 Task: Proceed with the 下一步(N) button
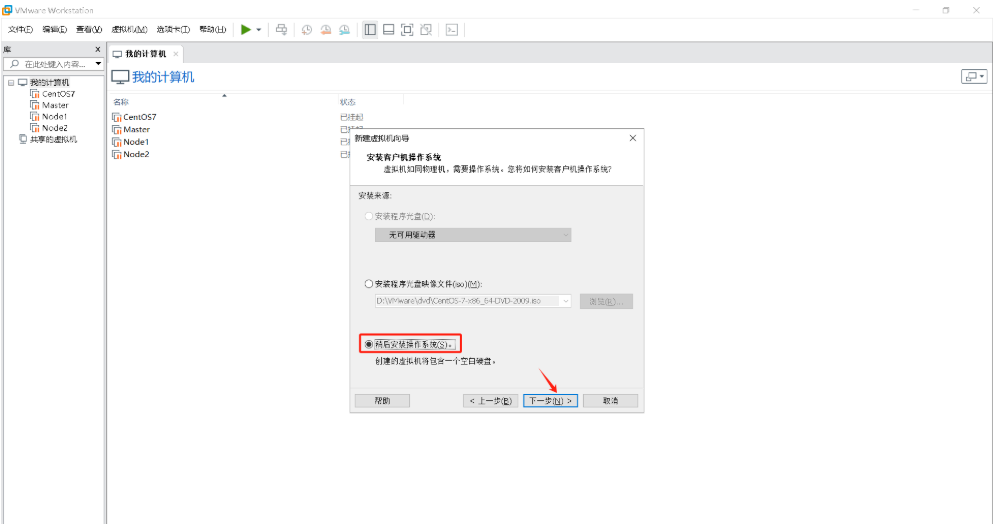[x=550, y=401]
